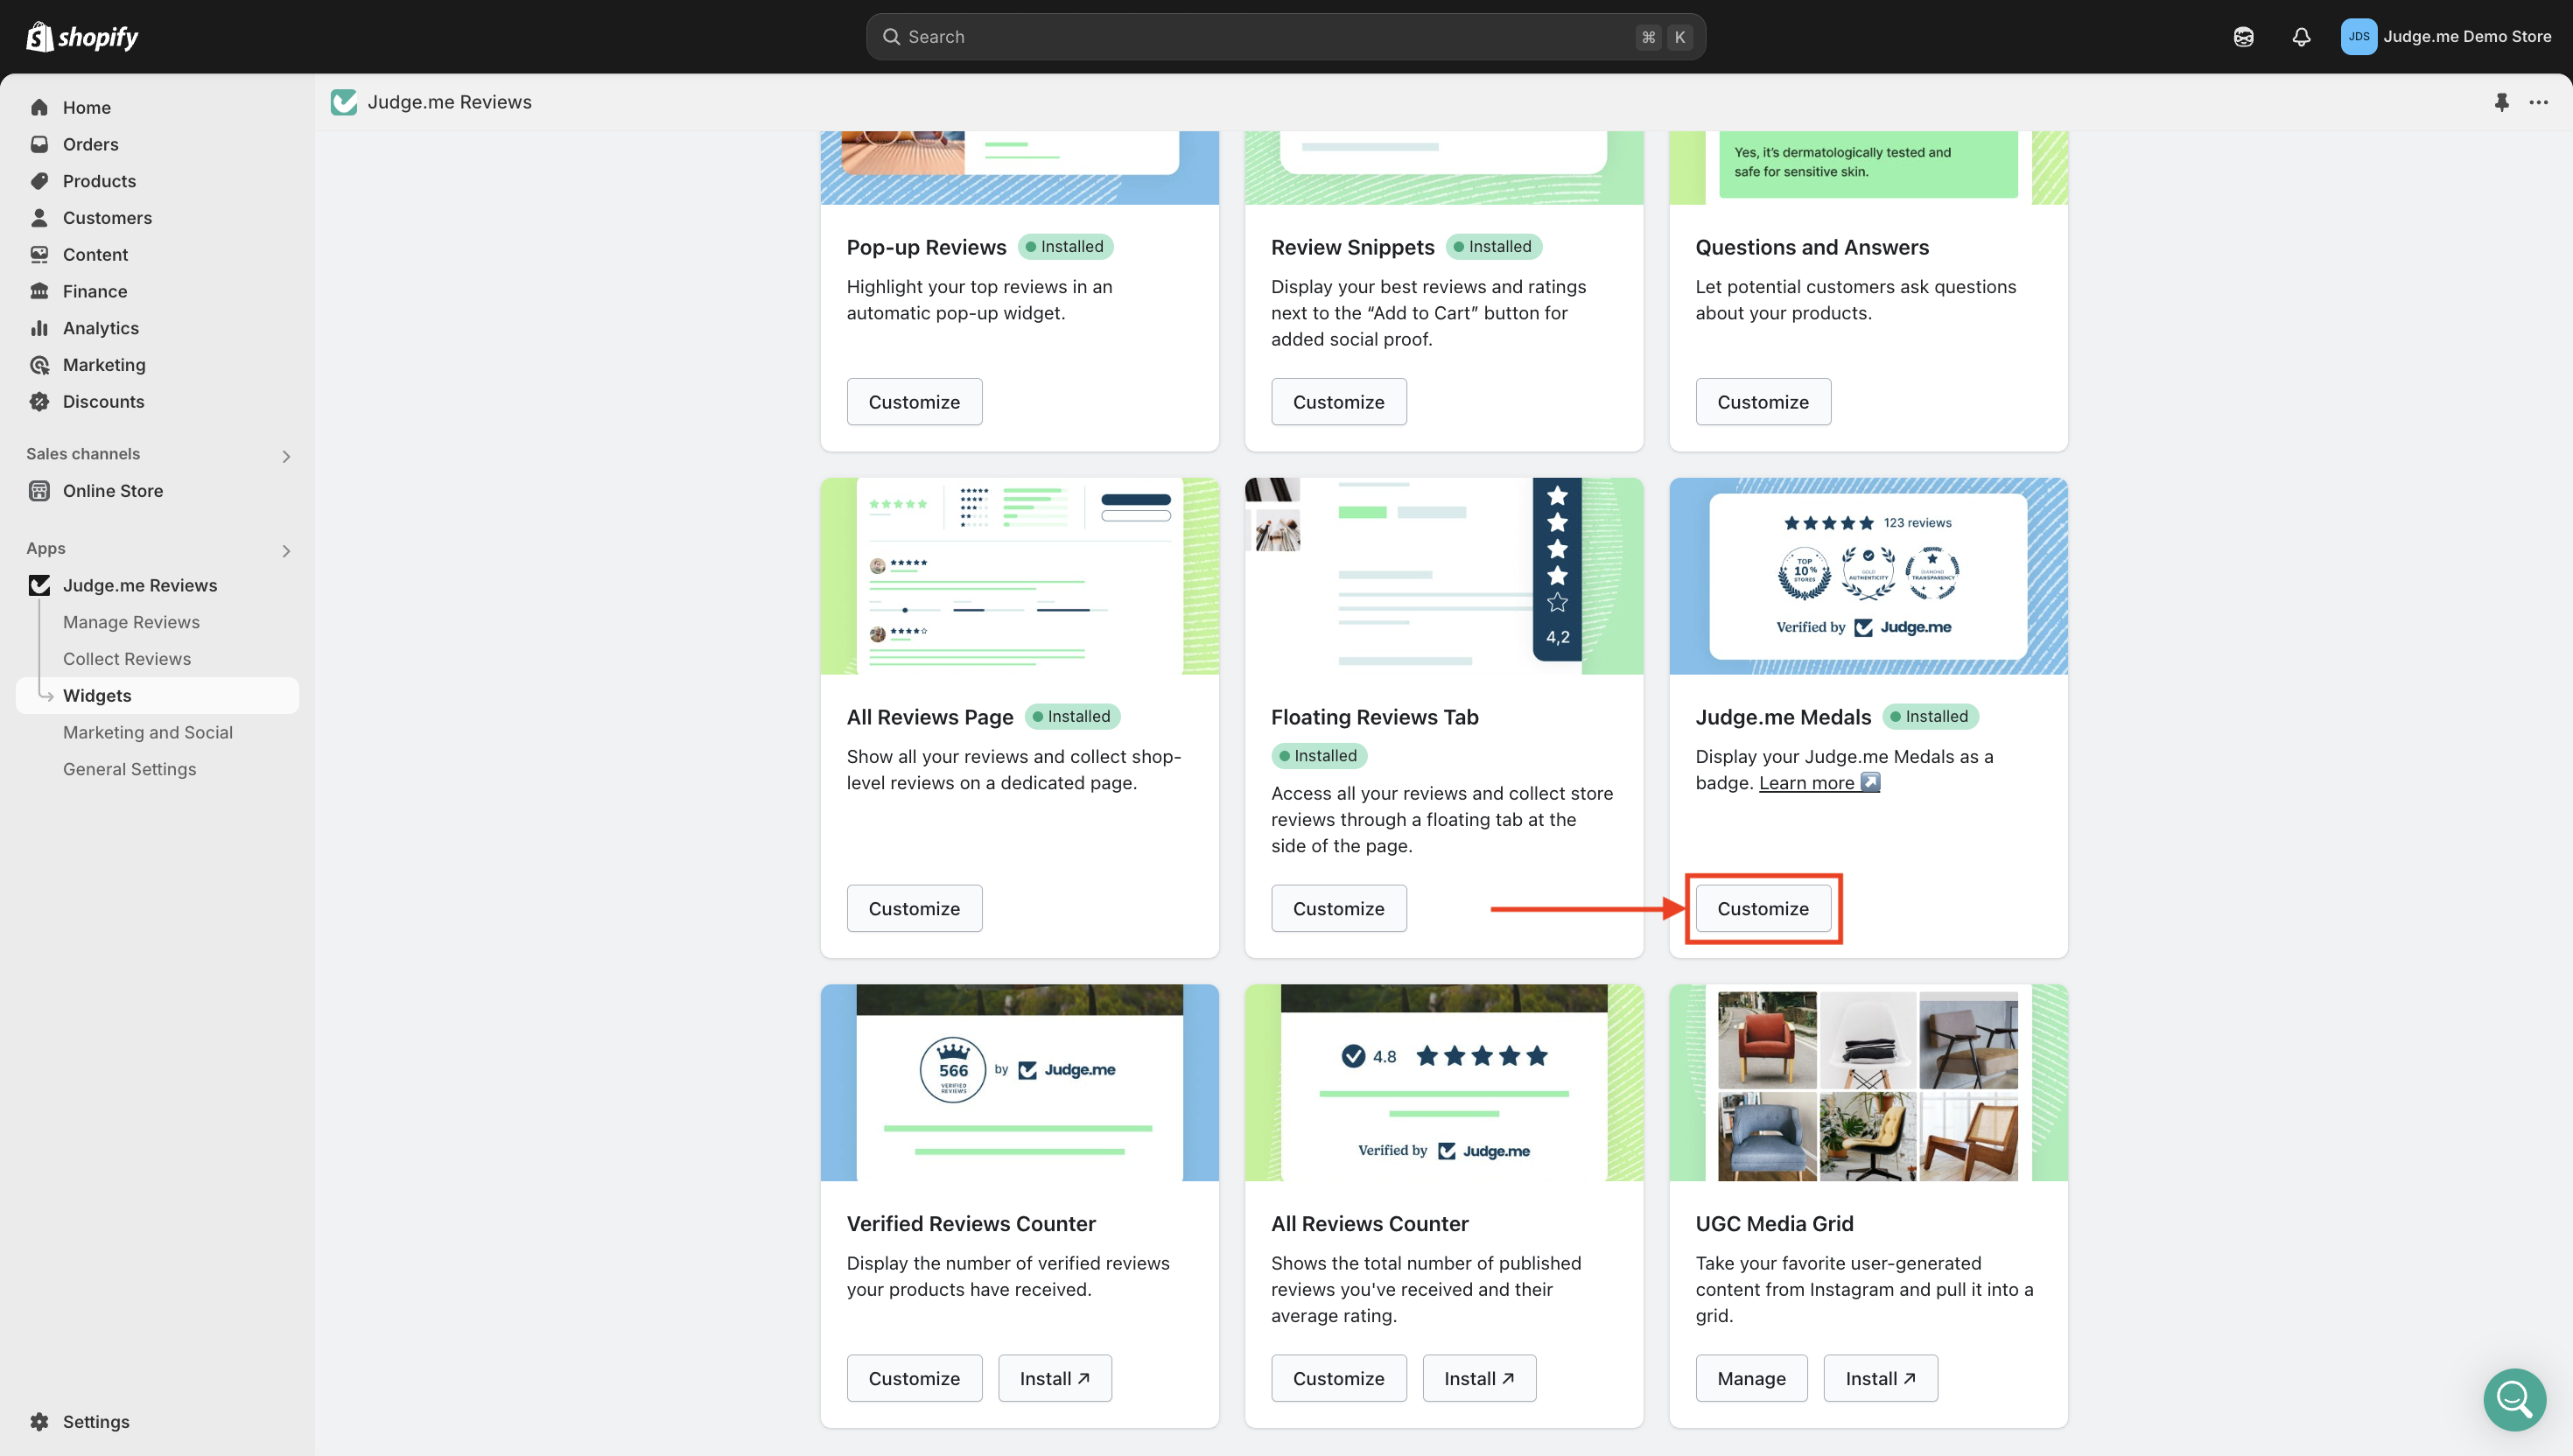2573x1456 pixels.
Task: Click the Customers person icon
Action: [x=39, y=218]
